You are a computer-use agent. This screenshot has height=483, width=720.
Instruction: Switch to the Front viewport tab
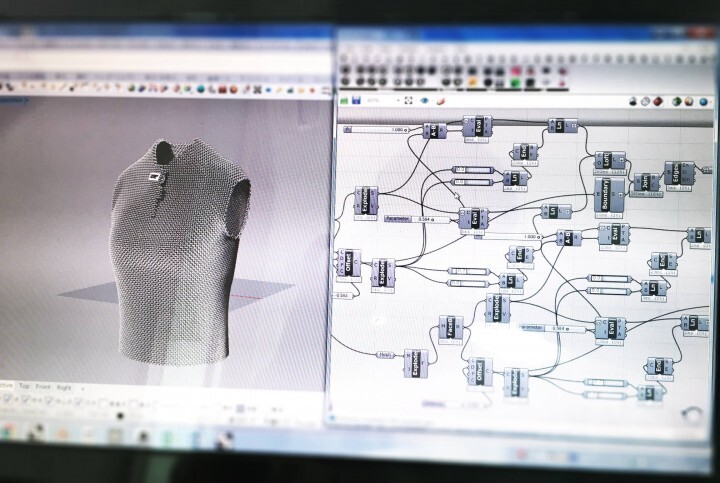click(43, 386)
